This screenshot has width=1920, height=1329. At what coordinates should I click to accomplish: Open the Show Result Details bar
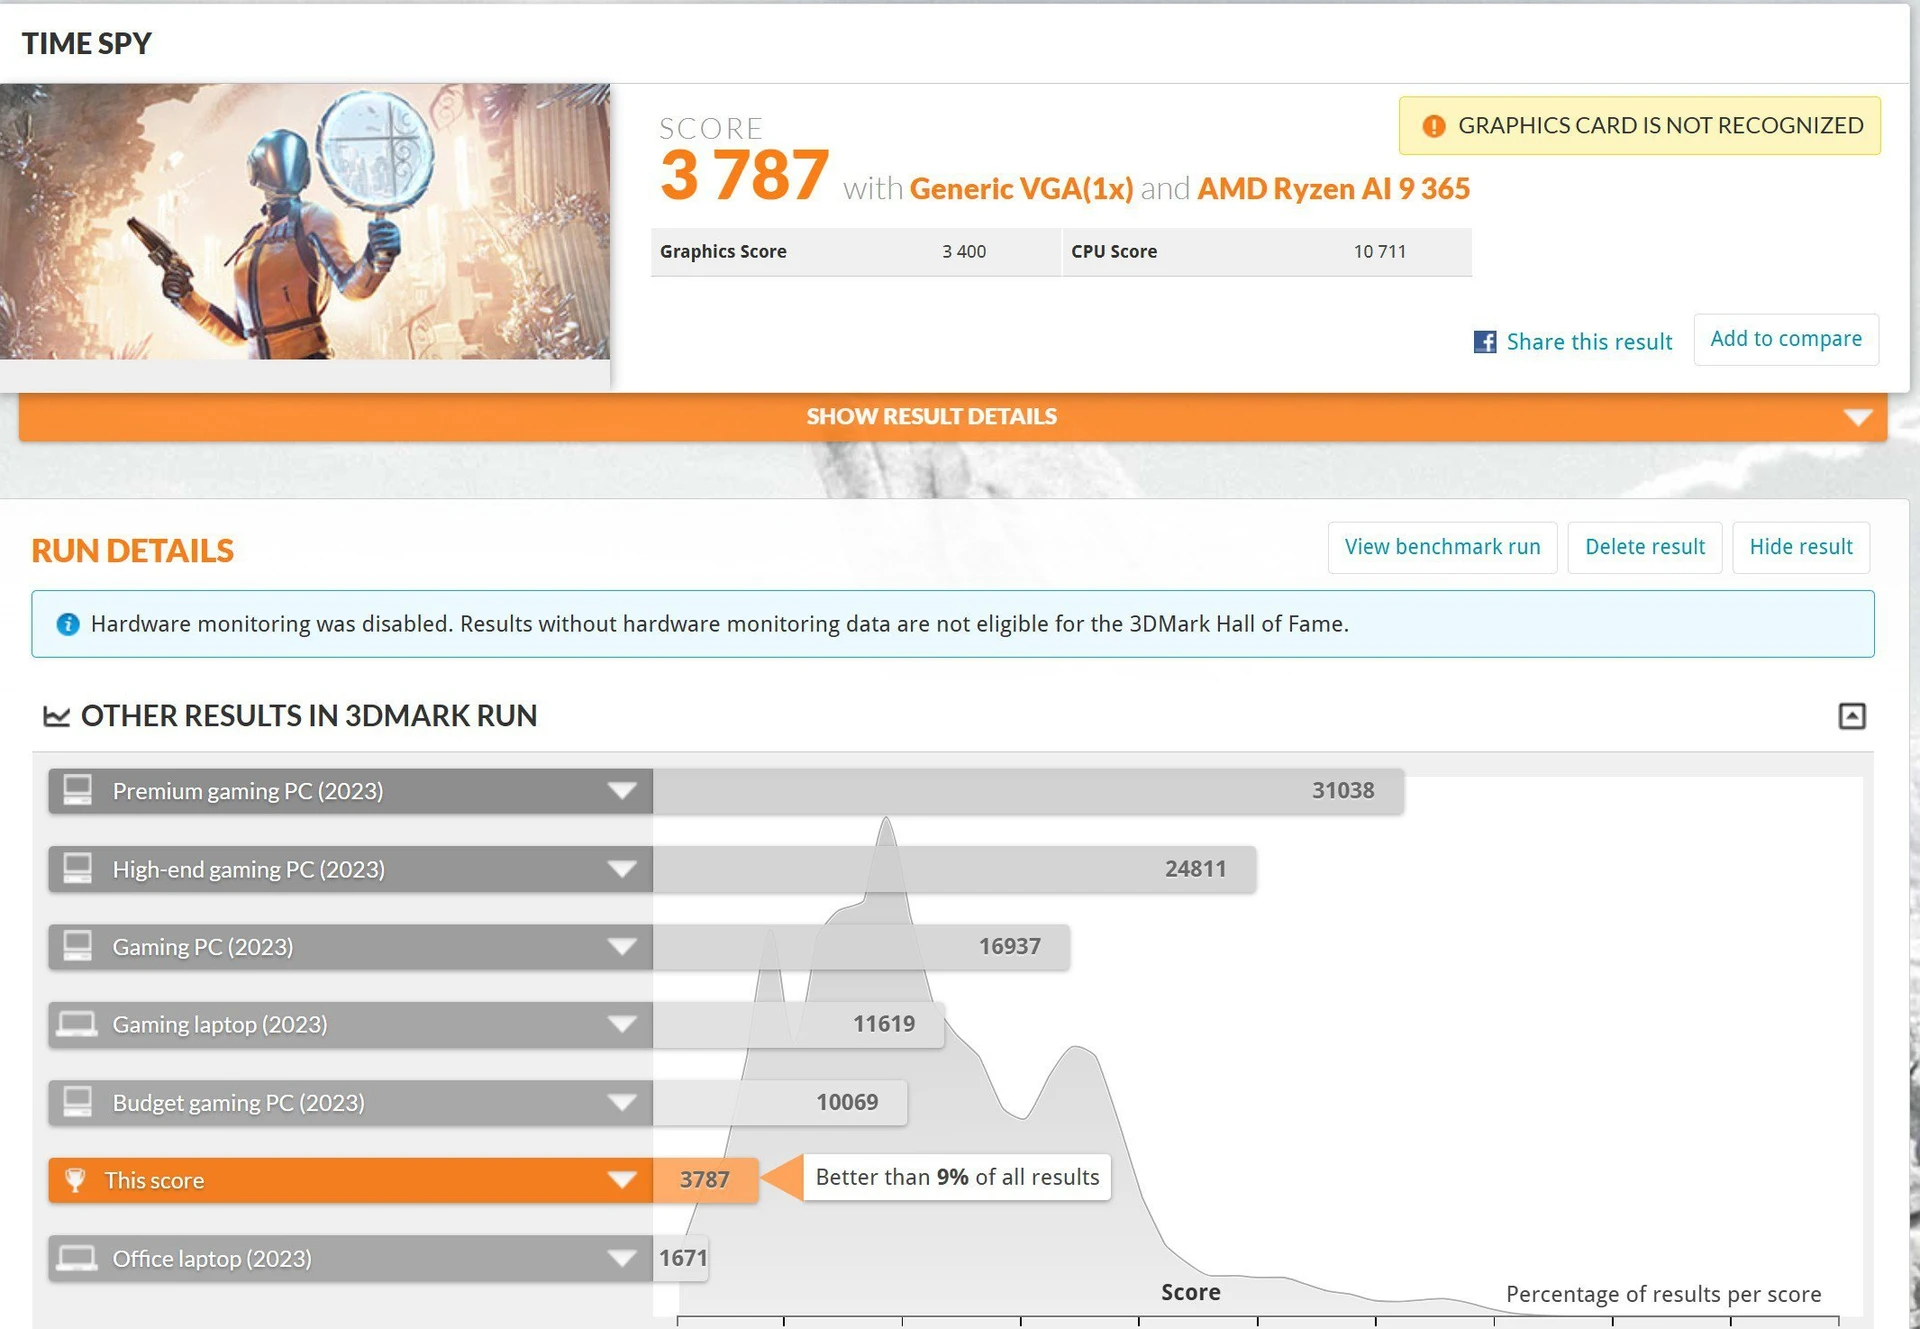[x=952, y=417]
